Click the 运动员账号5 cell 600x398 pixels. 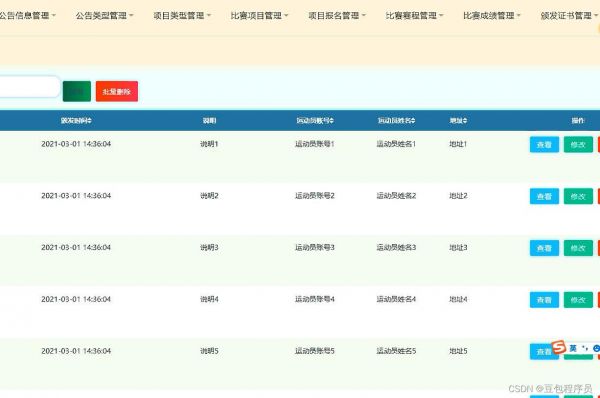tap(315, 351)
